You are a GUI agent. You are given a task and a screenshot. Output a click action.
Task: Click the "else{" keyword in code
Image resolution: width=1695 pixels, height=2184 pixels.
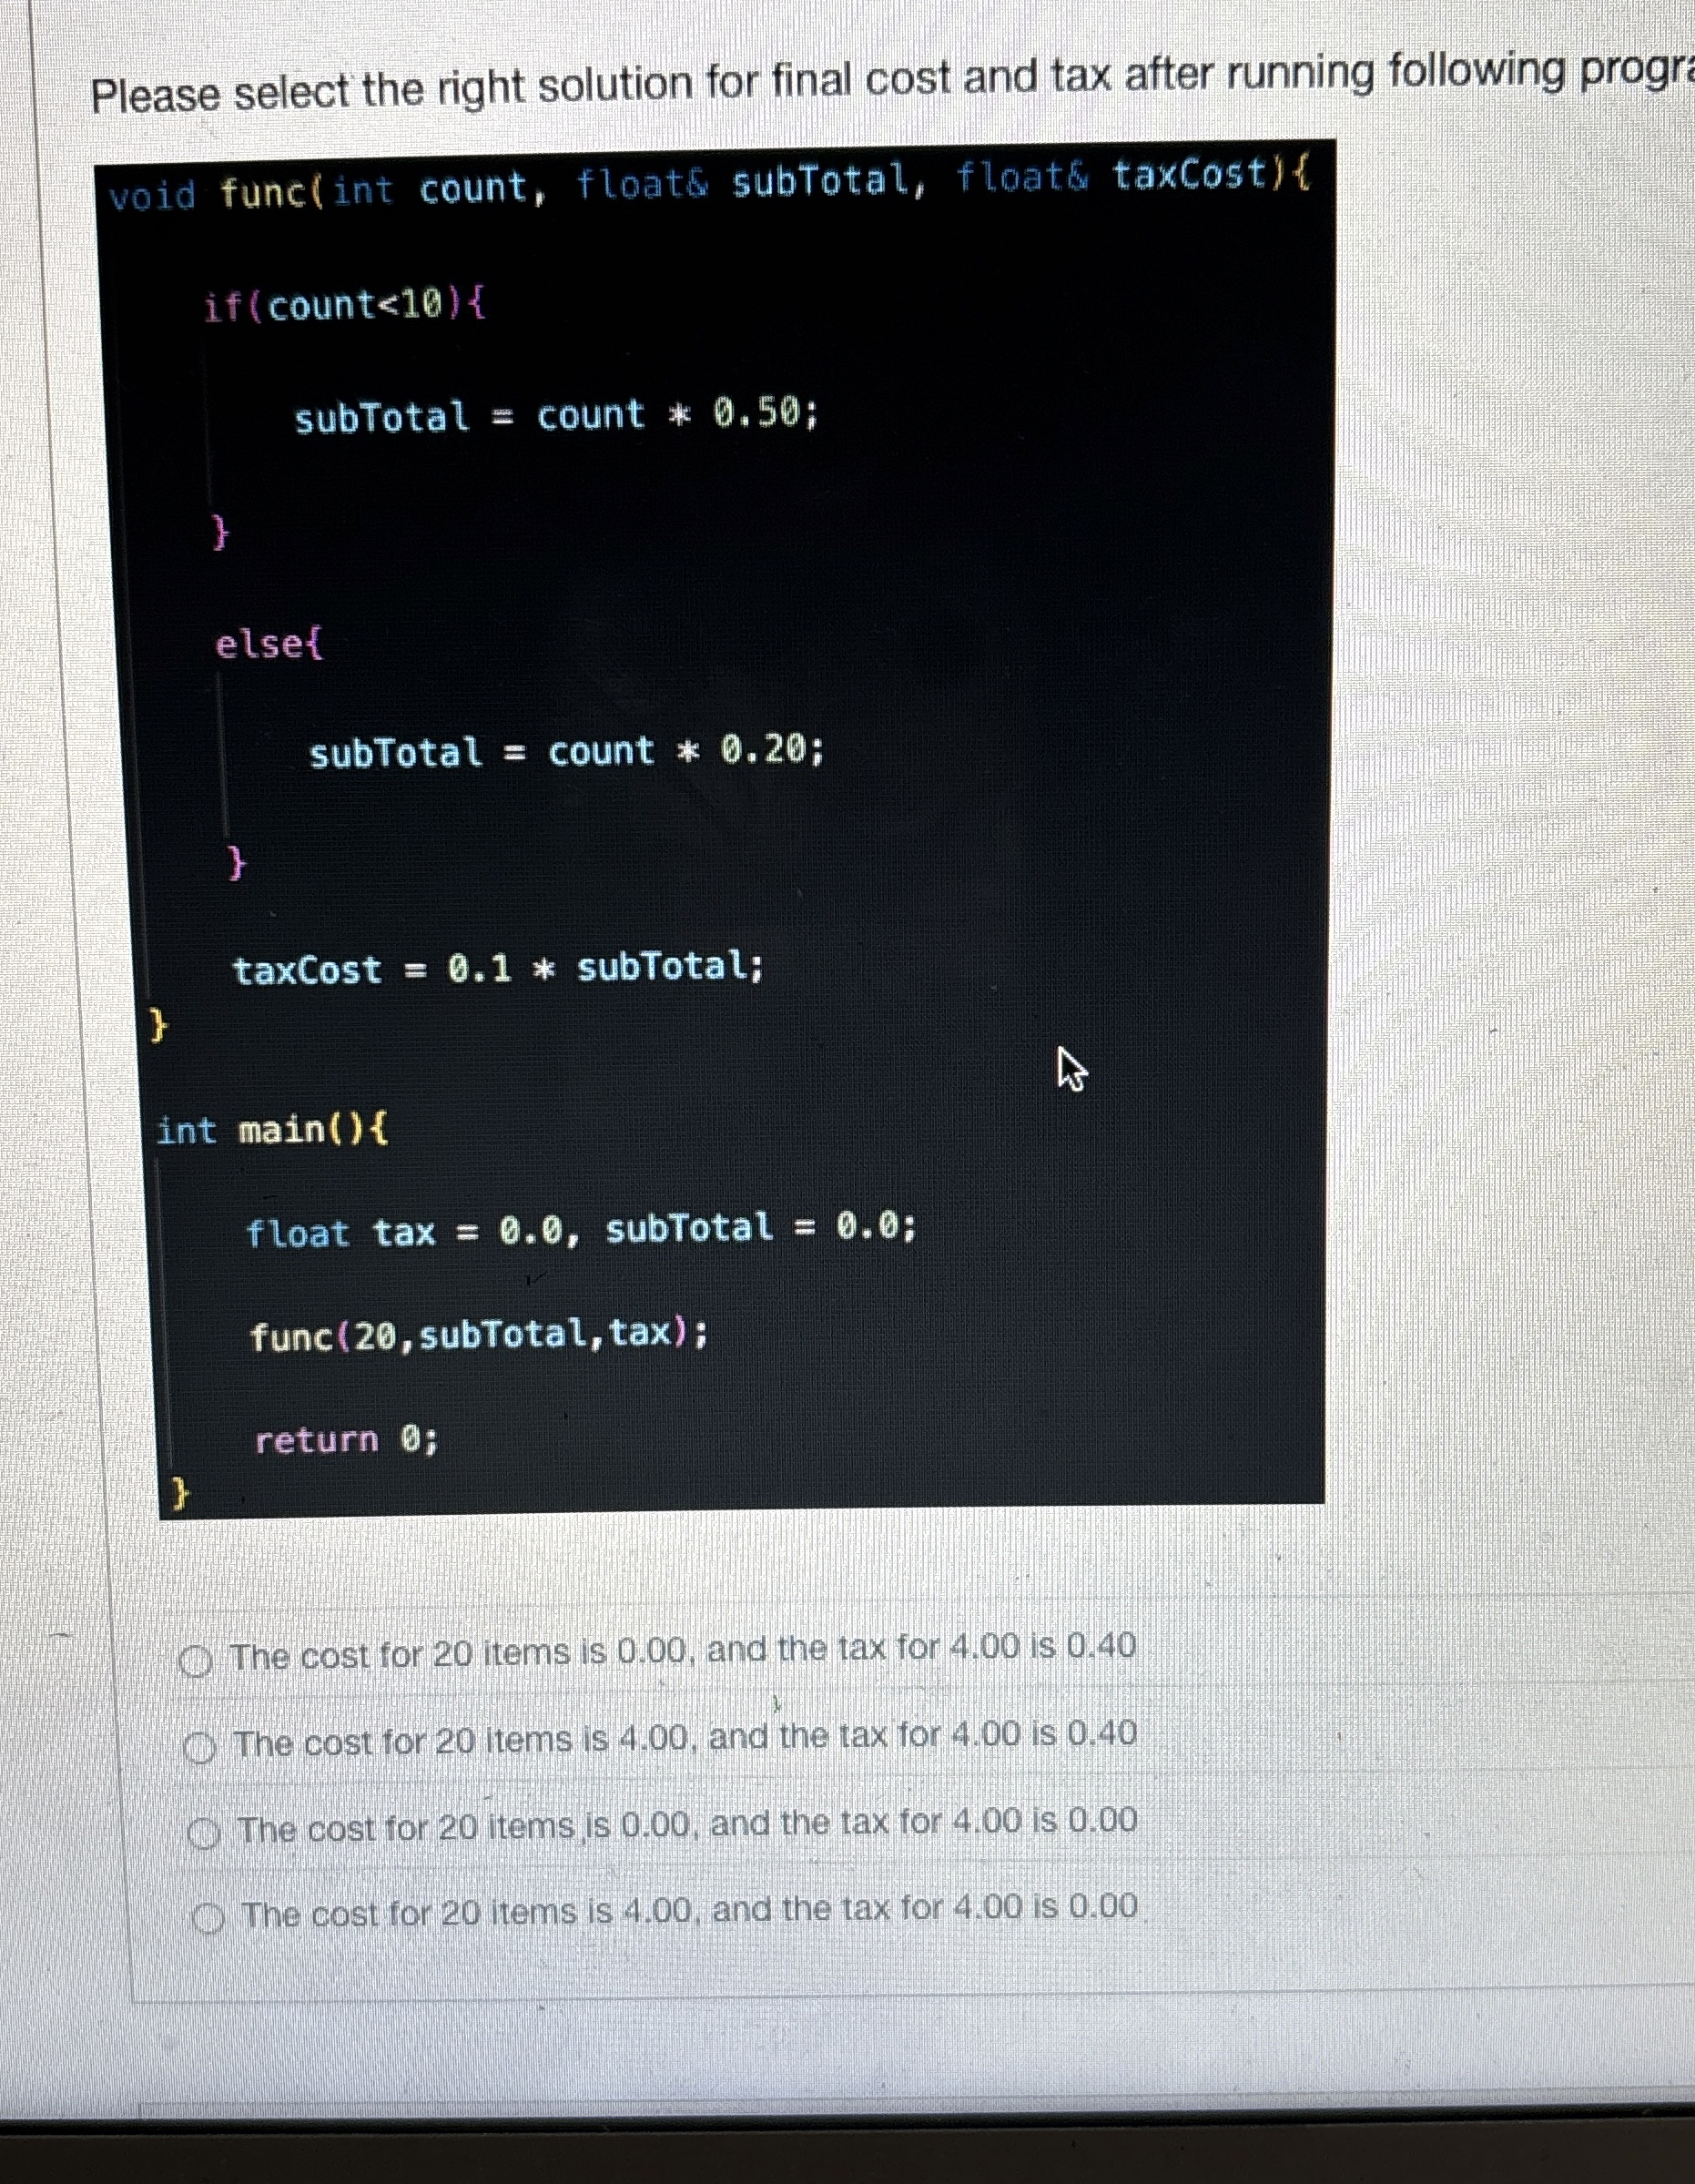click(x=265, y=645)
